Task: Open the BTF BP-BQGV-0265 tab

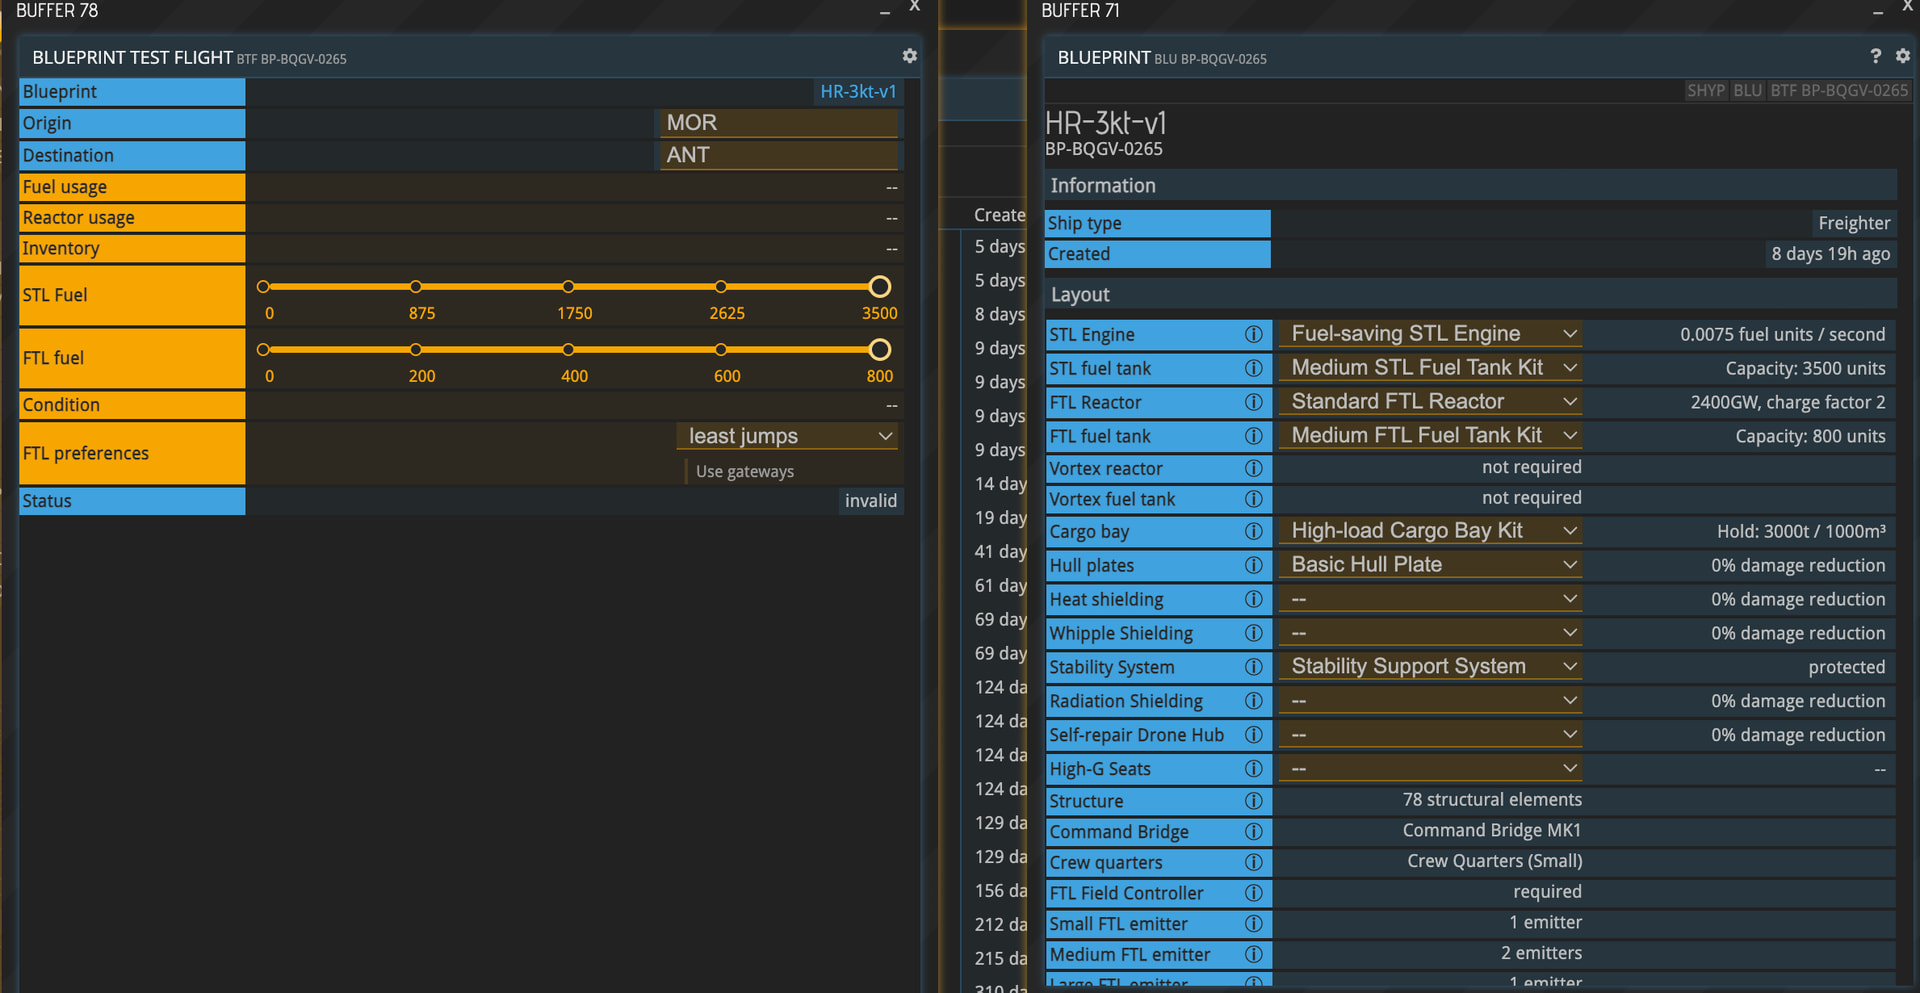Action: 1838,90
